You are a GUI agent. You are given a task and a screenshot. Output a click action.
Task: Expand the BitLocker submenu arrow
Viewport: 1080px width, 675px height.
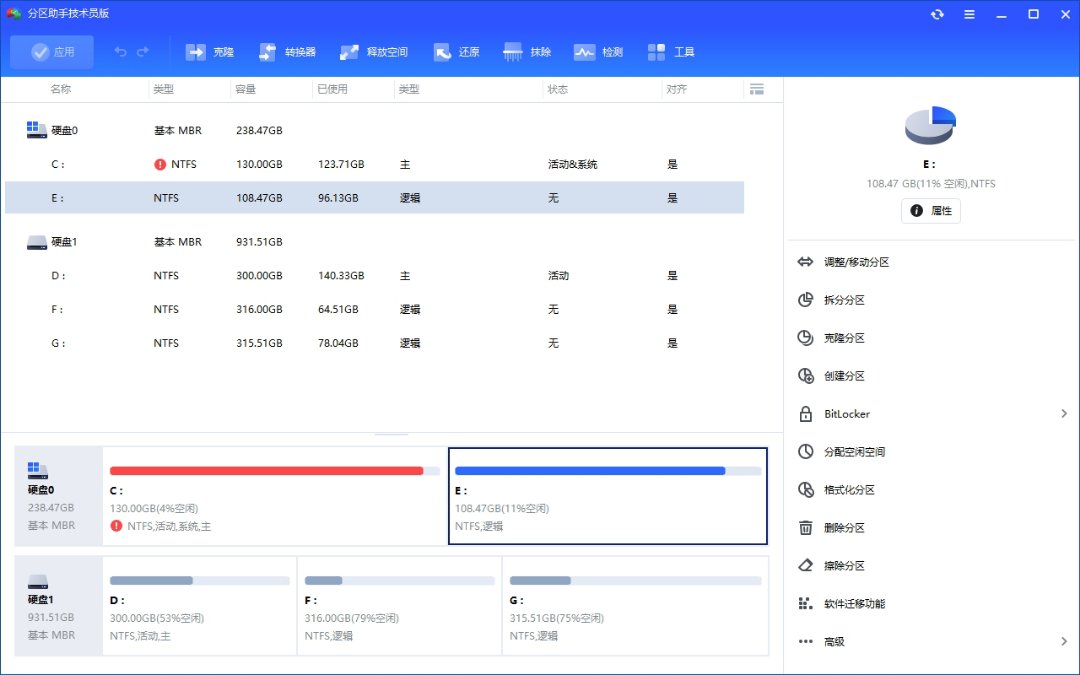point(1064,414)
